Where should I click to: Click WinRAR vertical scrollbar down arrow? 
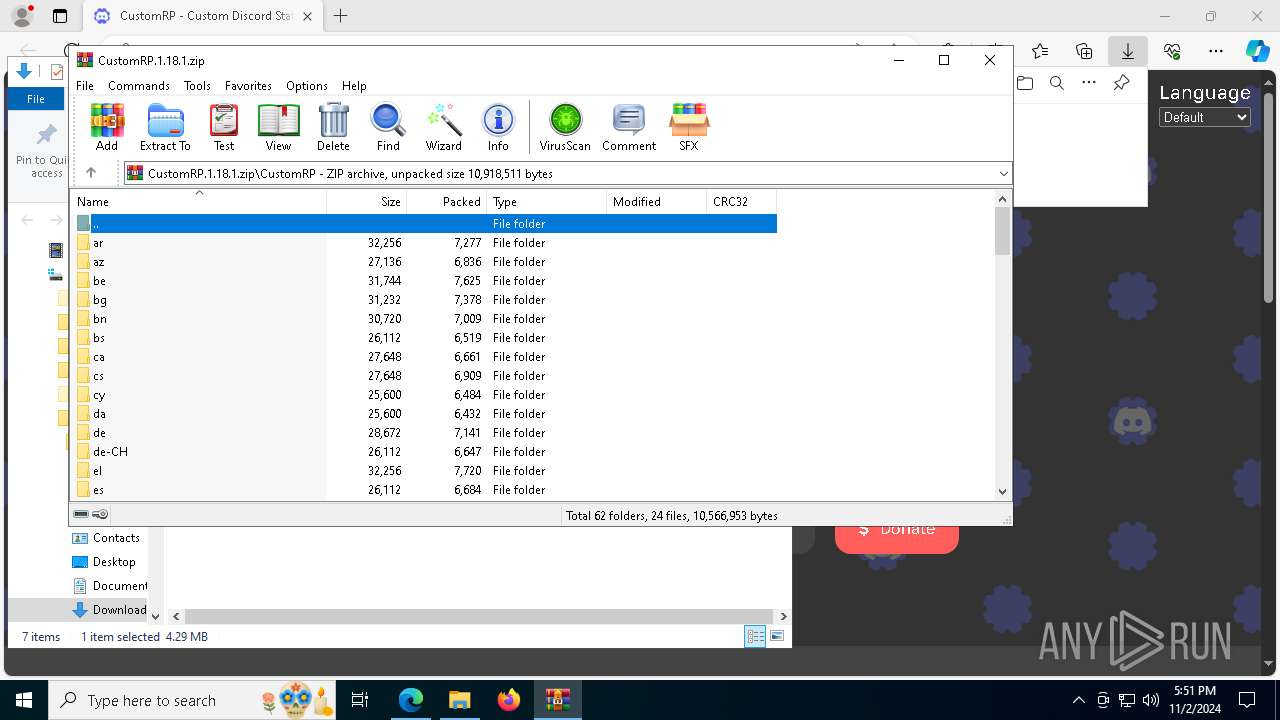(x=1003, y=491)
